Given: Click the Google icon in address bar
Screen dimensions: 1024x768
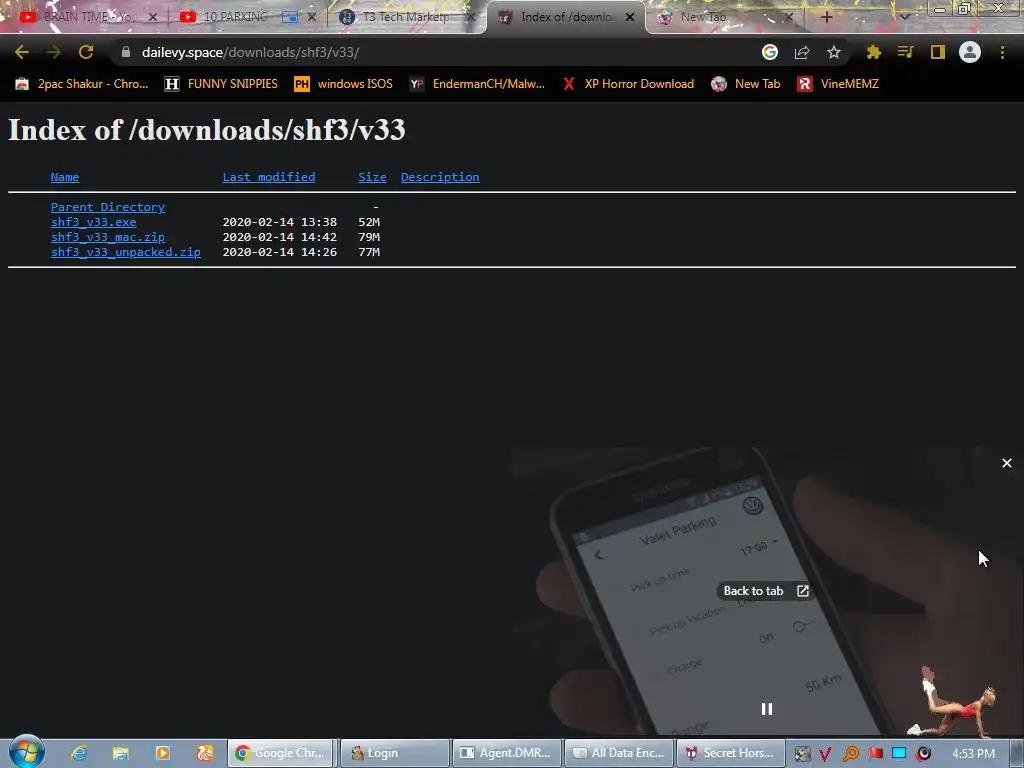Looking at the screenshot, I should tap(770, 52).
